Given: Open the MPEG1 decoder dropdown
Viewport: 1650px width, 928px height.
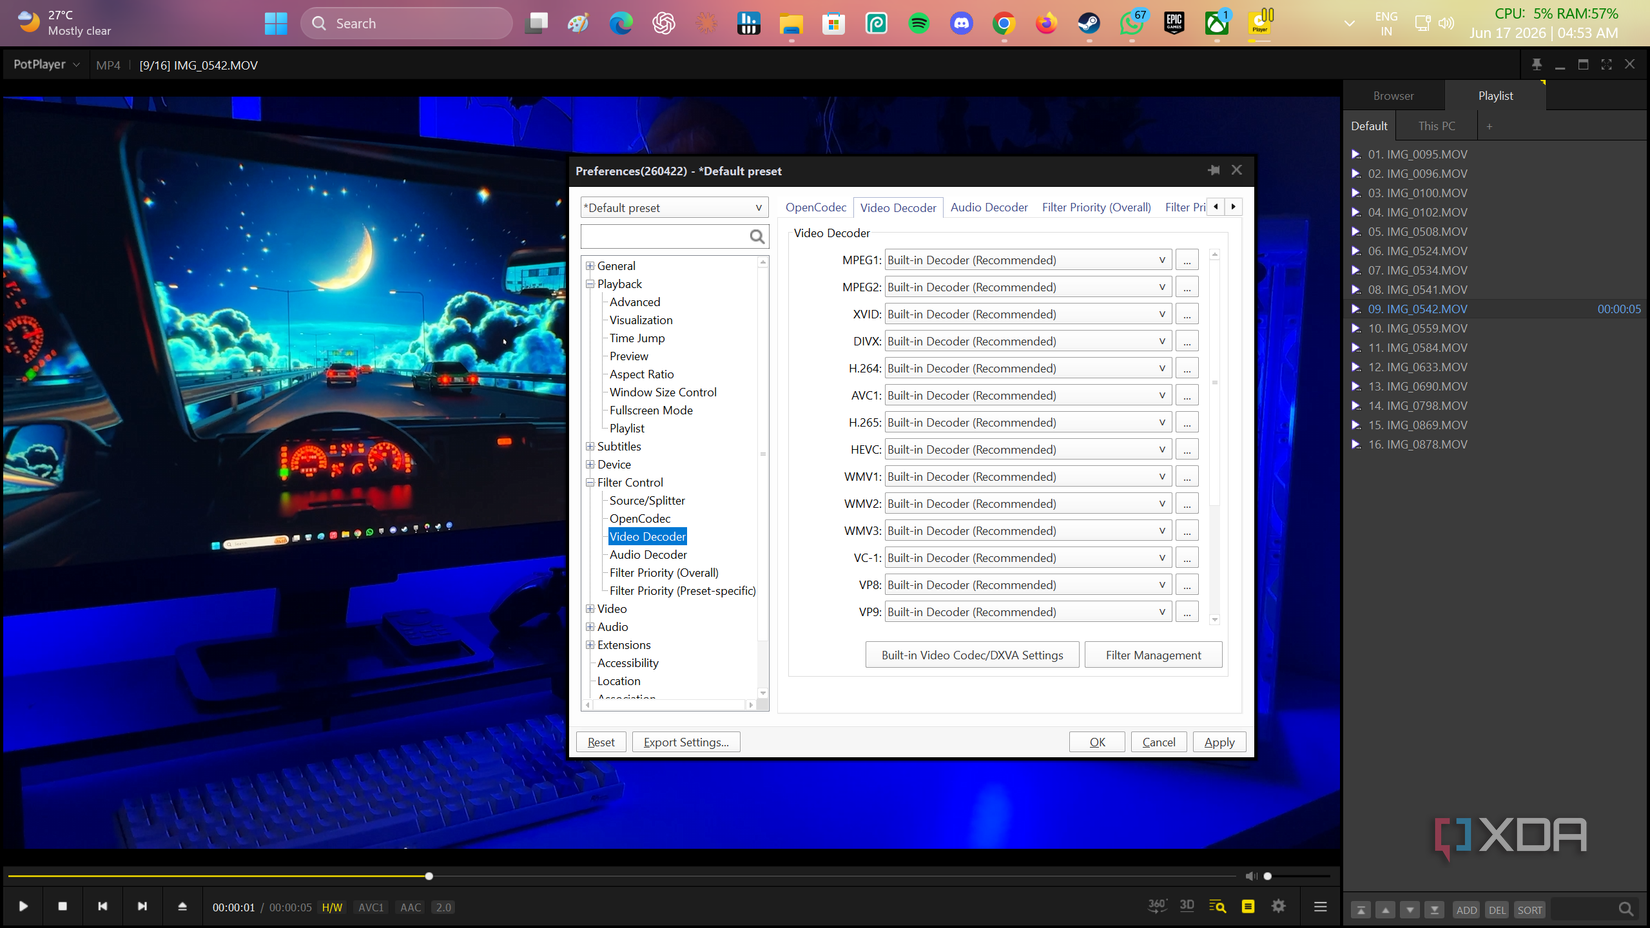Looking at the screenshot, I should 1028,260.
